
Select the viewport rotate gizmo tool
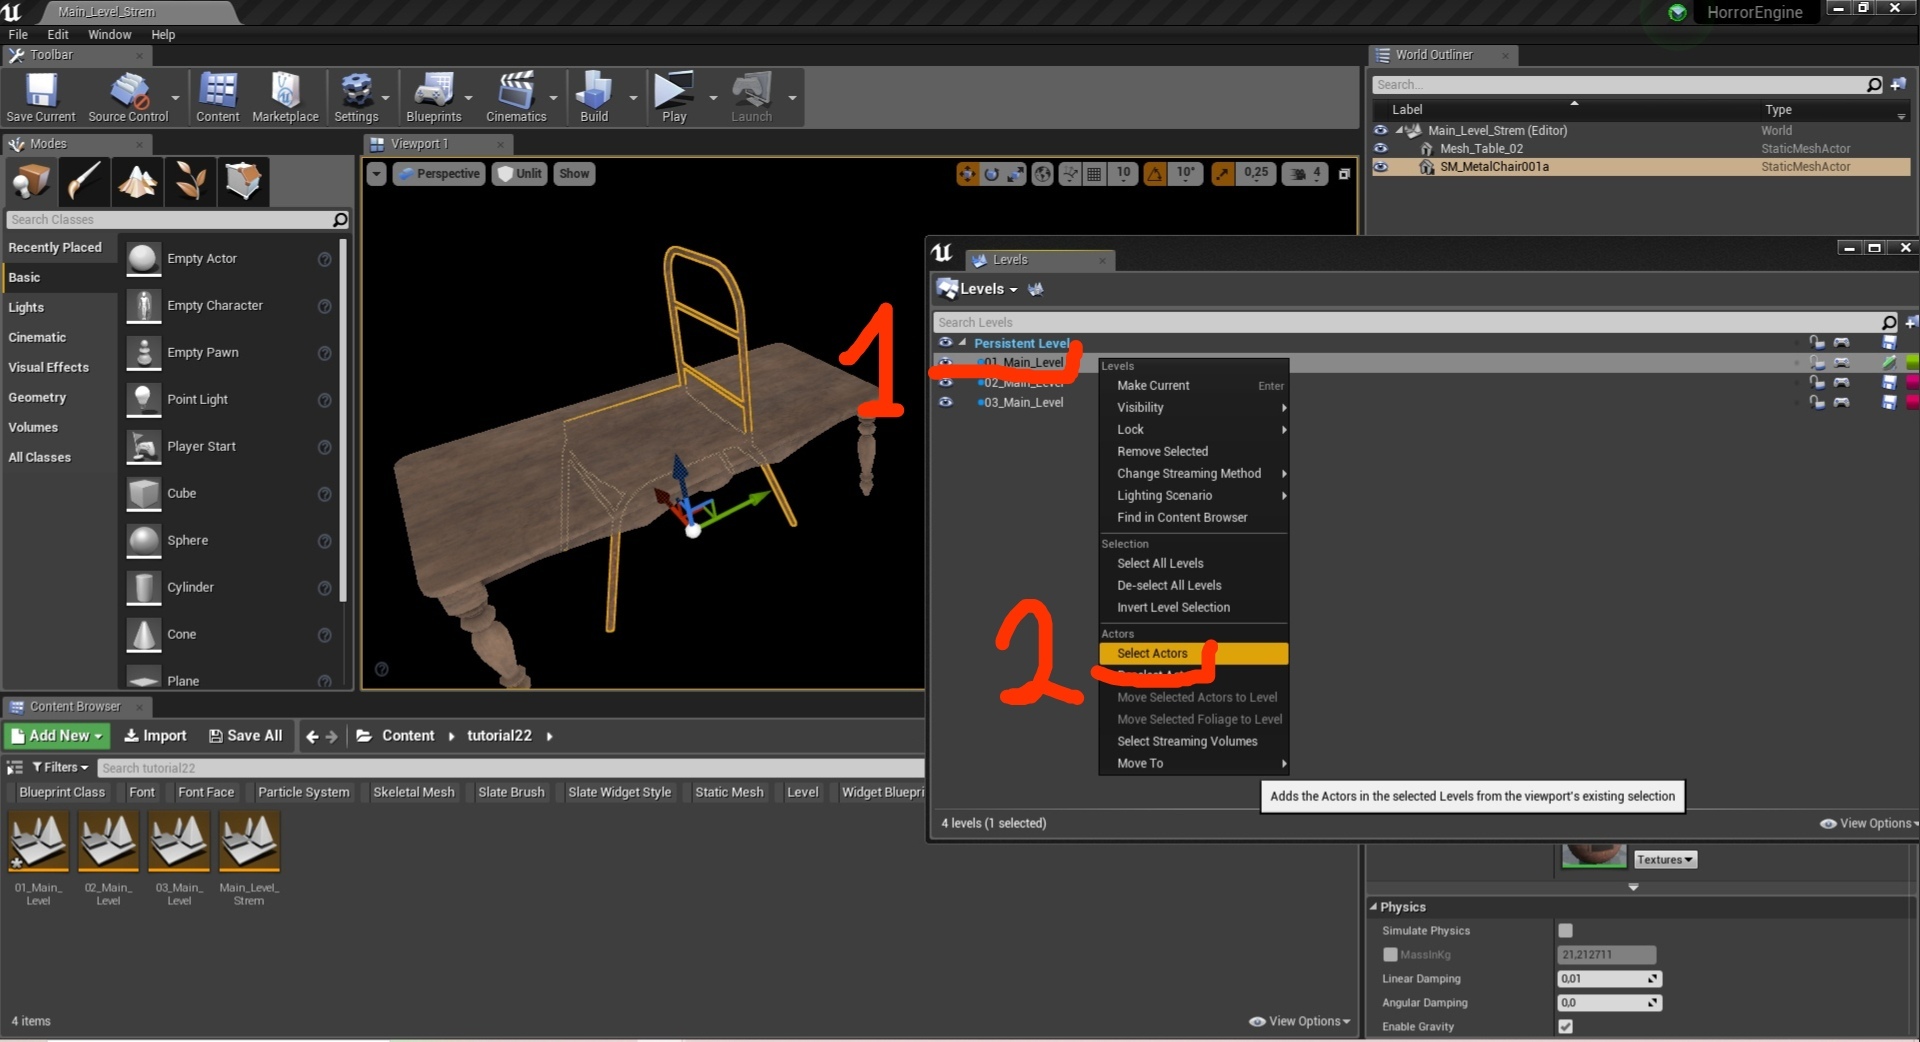(991, 174)
